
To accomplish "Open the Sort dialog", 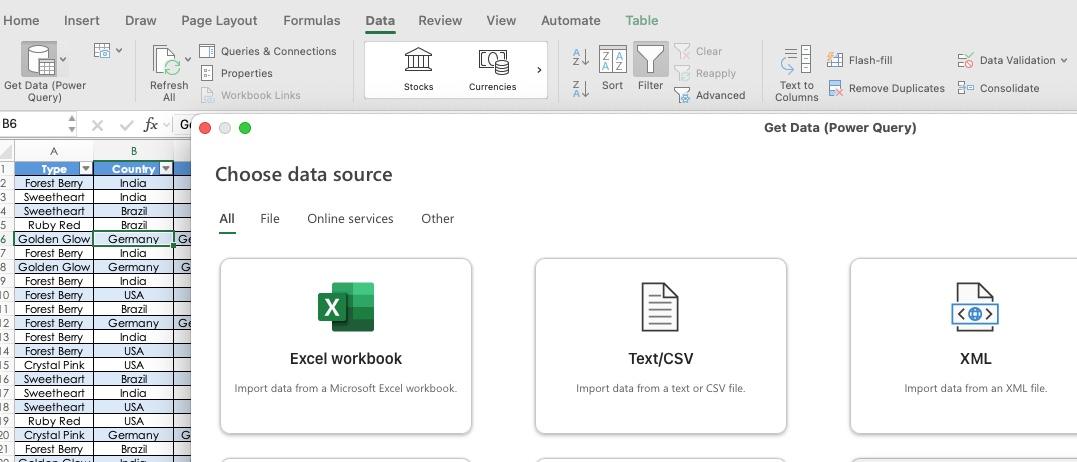I will coord(613,68).
